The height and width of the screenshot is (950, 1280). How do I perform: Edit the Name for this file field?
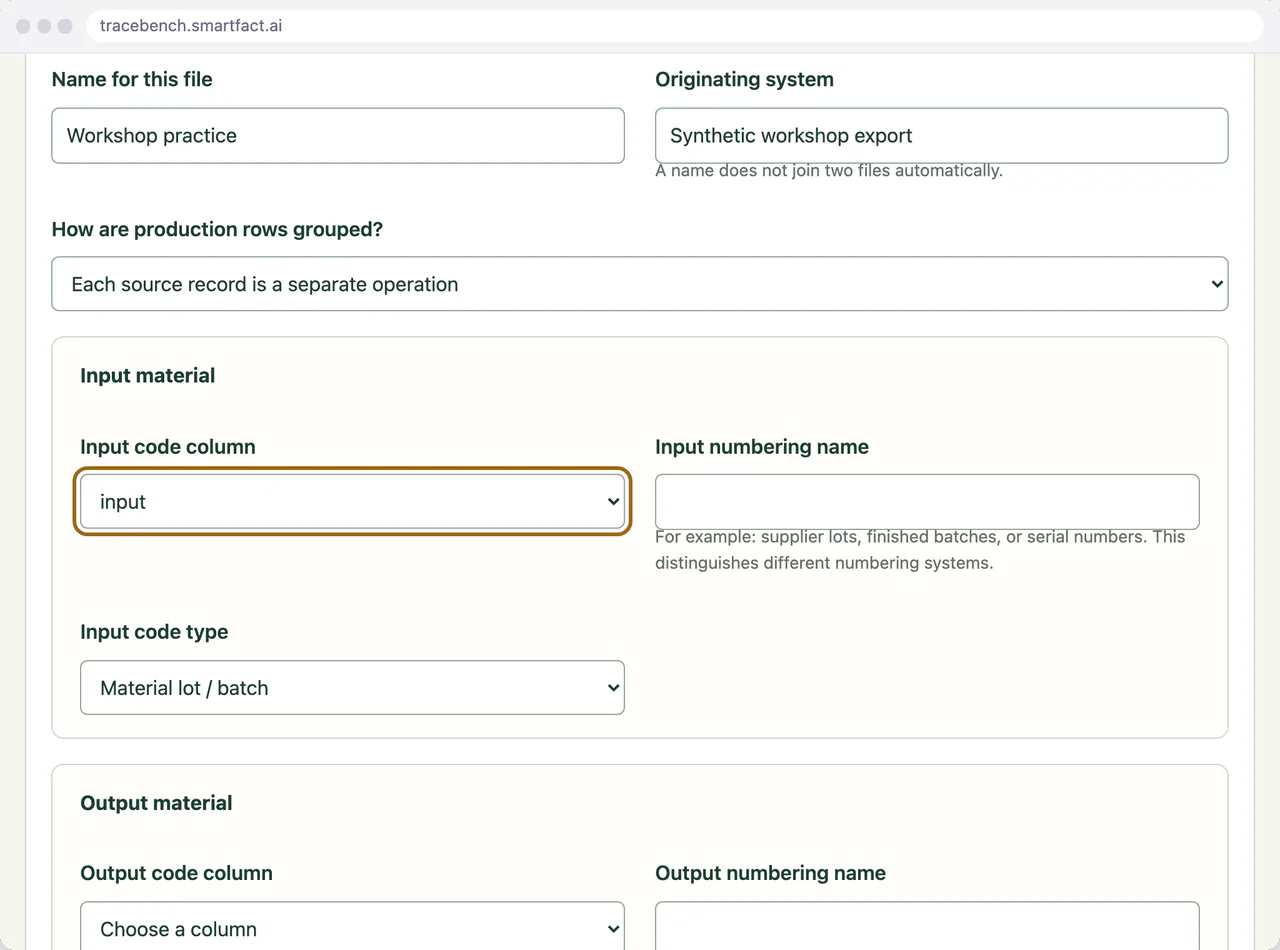pos(338,136)
